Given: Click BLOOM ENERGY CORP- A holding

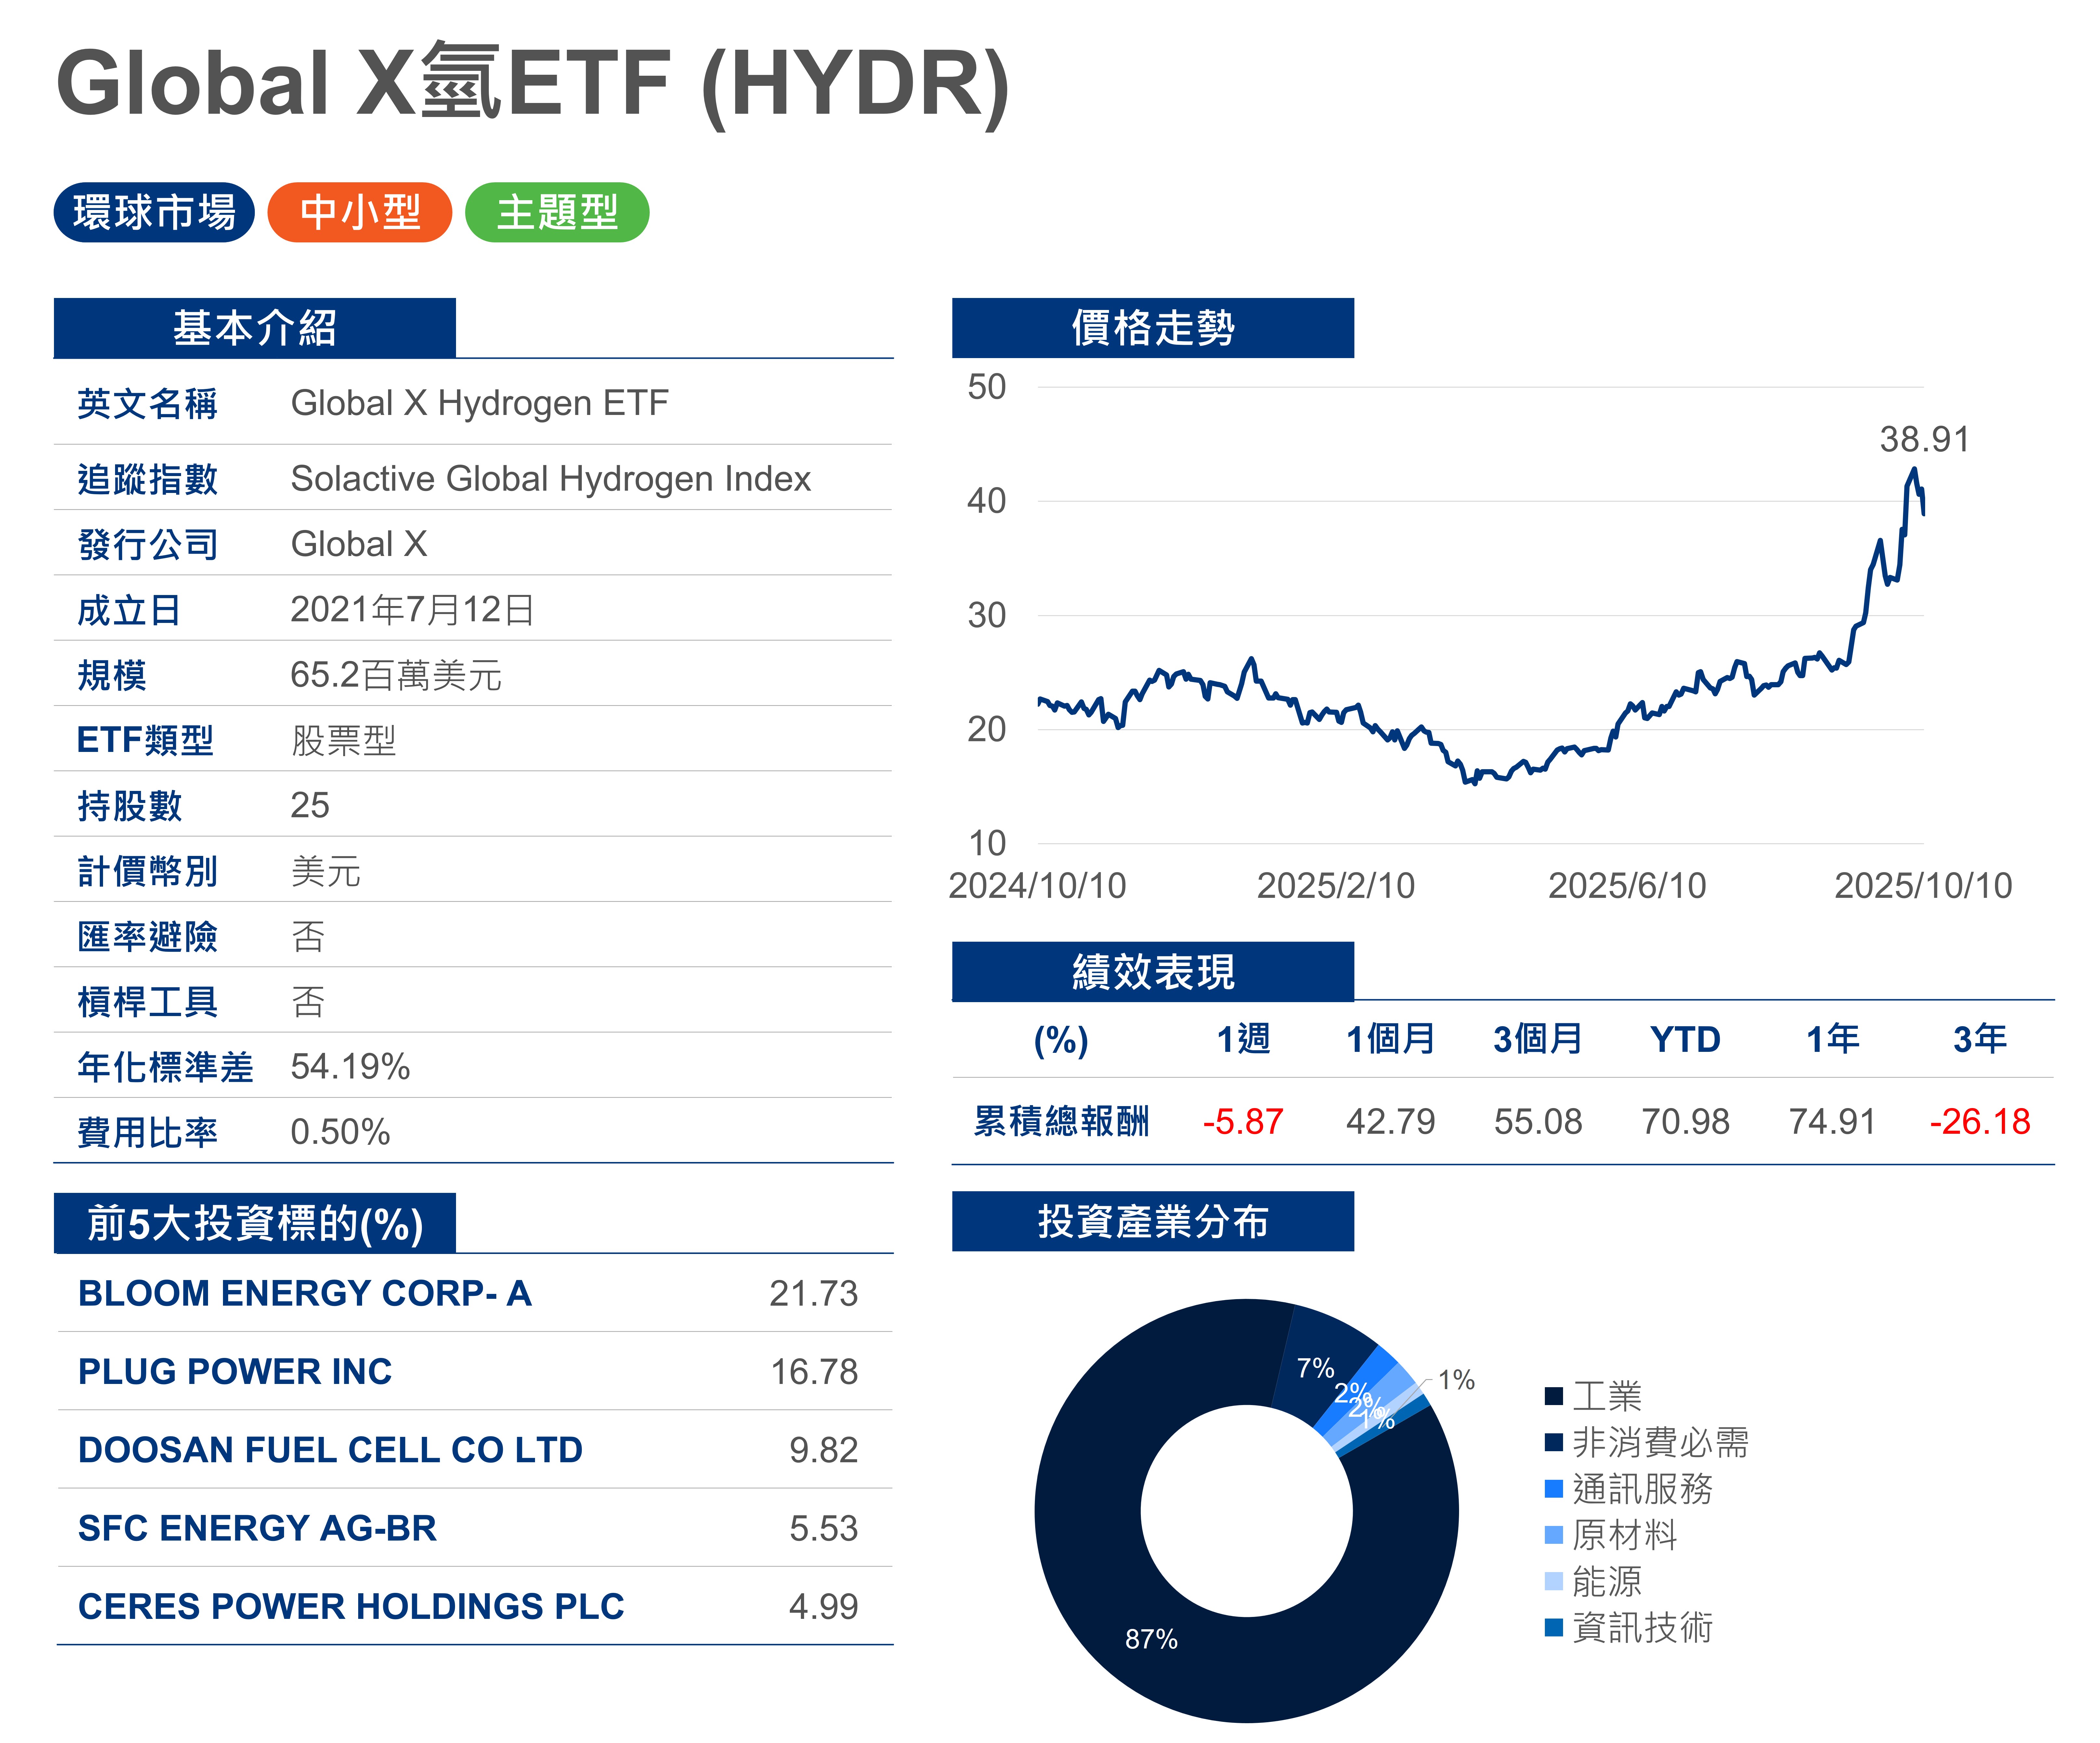Looking at the screenshot, I should pos(305,1293).
